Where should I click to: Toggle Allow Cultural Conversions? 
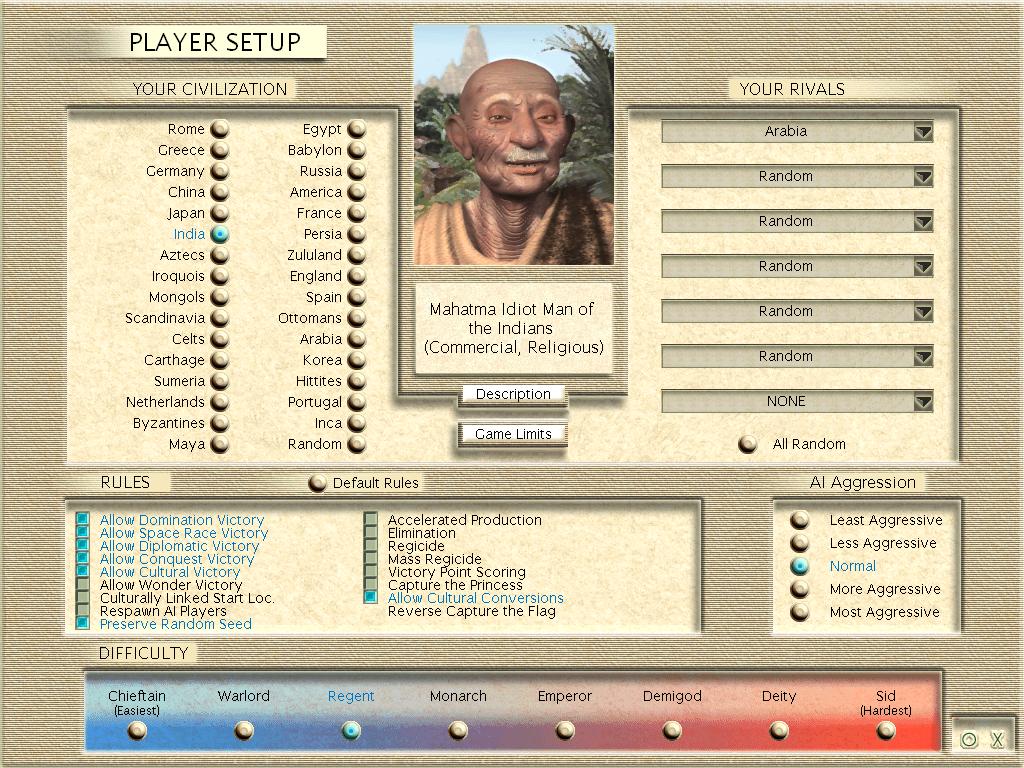(x=371, y=598)
